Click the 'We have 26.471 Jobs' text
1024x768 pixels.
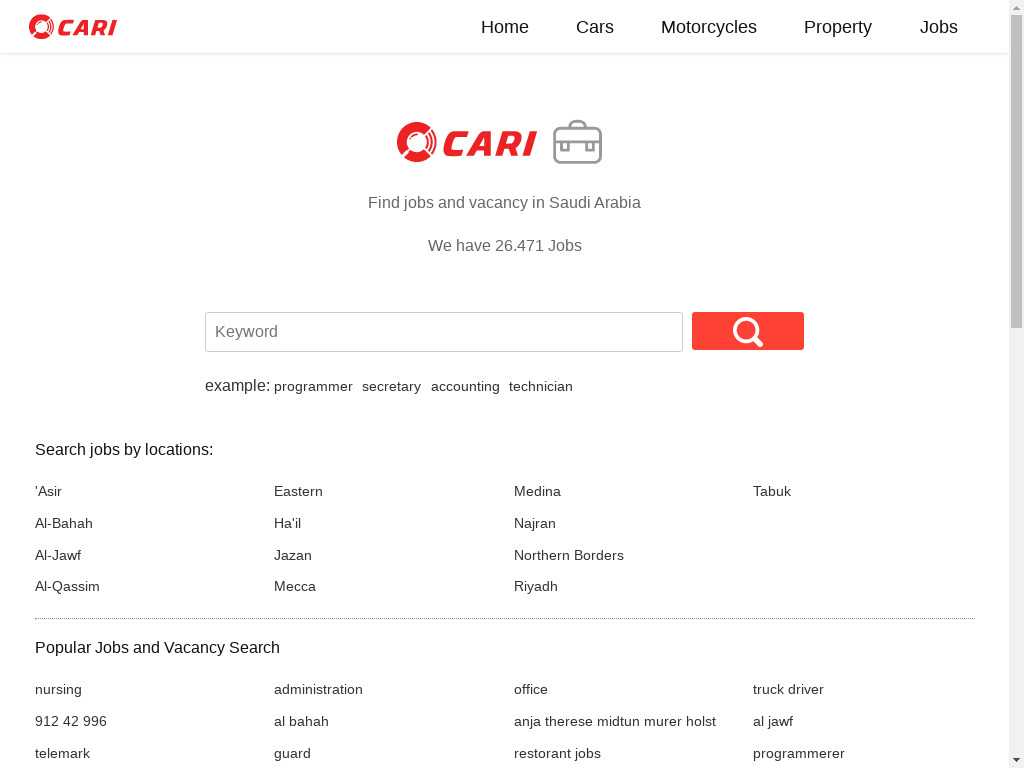click(505, 246)
